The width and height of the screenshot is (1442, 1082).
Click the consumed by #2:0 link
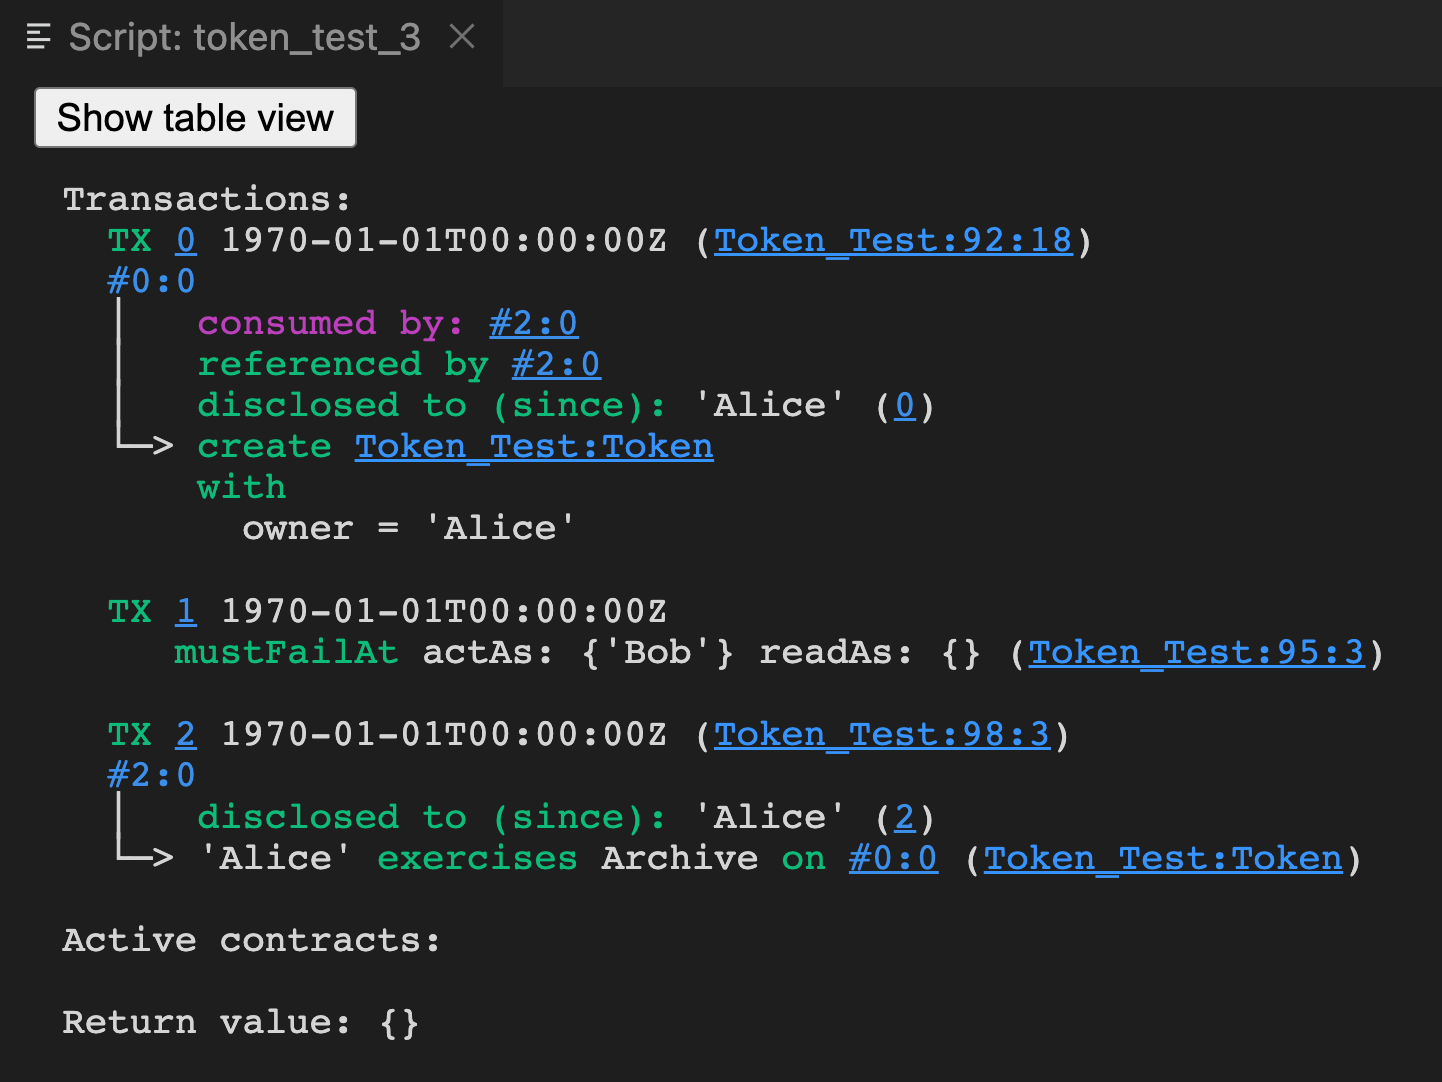coord(533,323)
